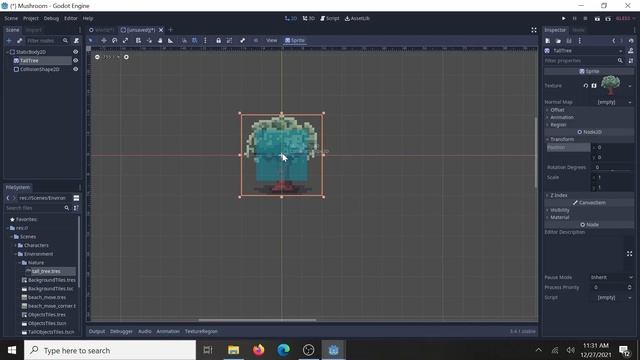Play a custom scene
640x360 pixels.
(x=608, y=18)
